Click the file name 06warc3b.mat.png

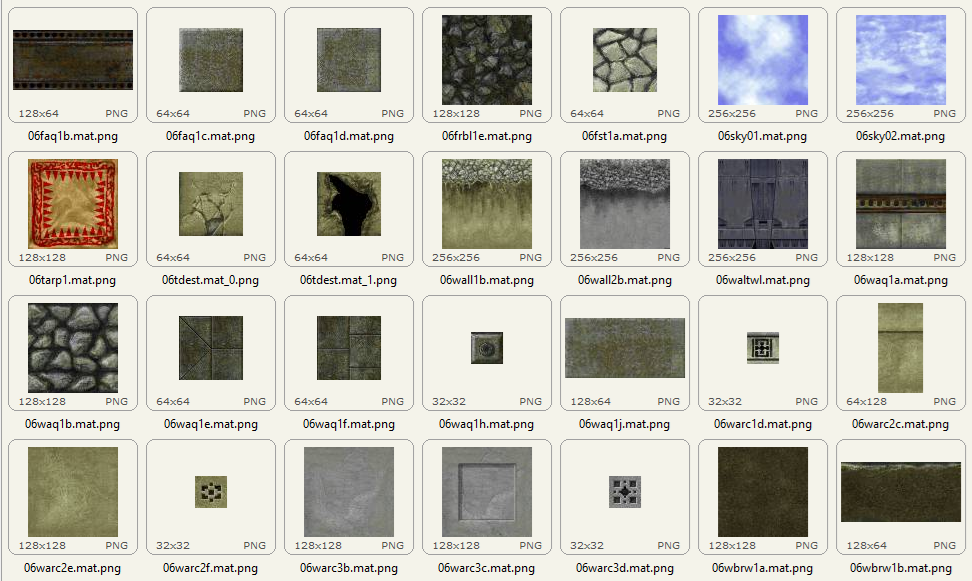pyautogui.click(x=349, y=568)
